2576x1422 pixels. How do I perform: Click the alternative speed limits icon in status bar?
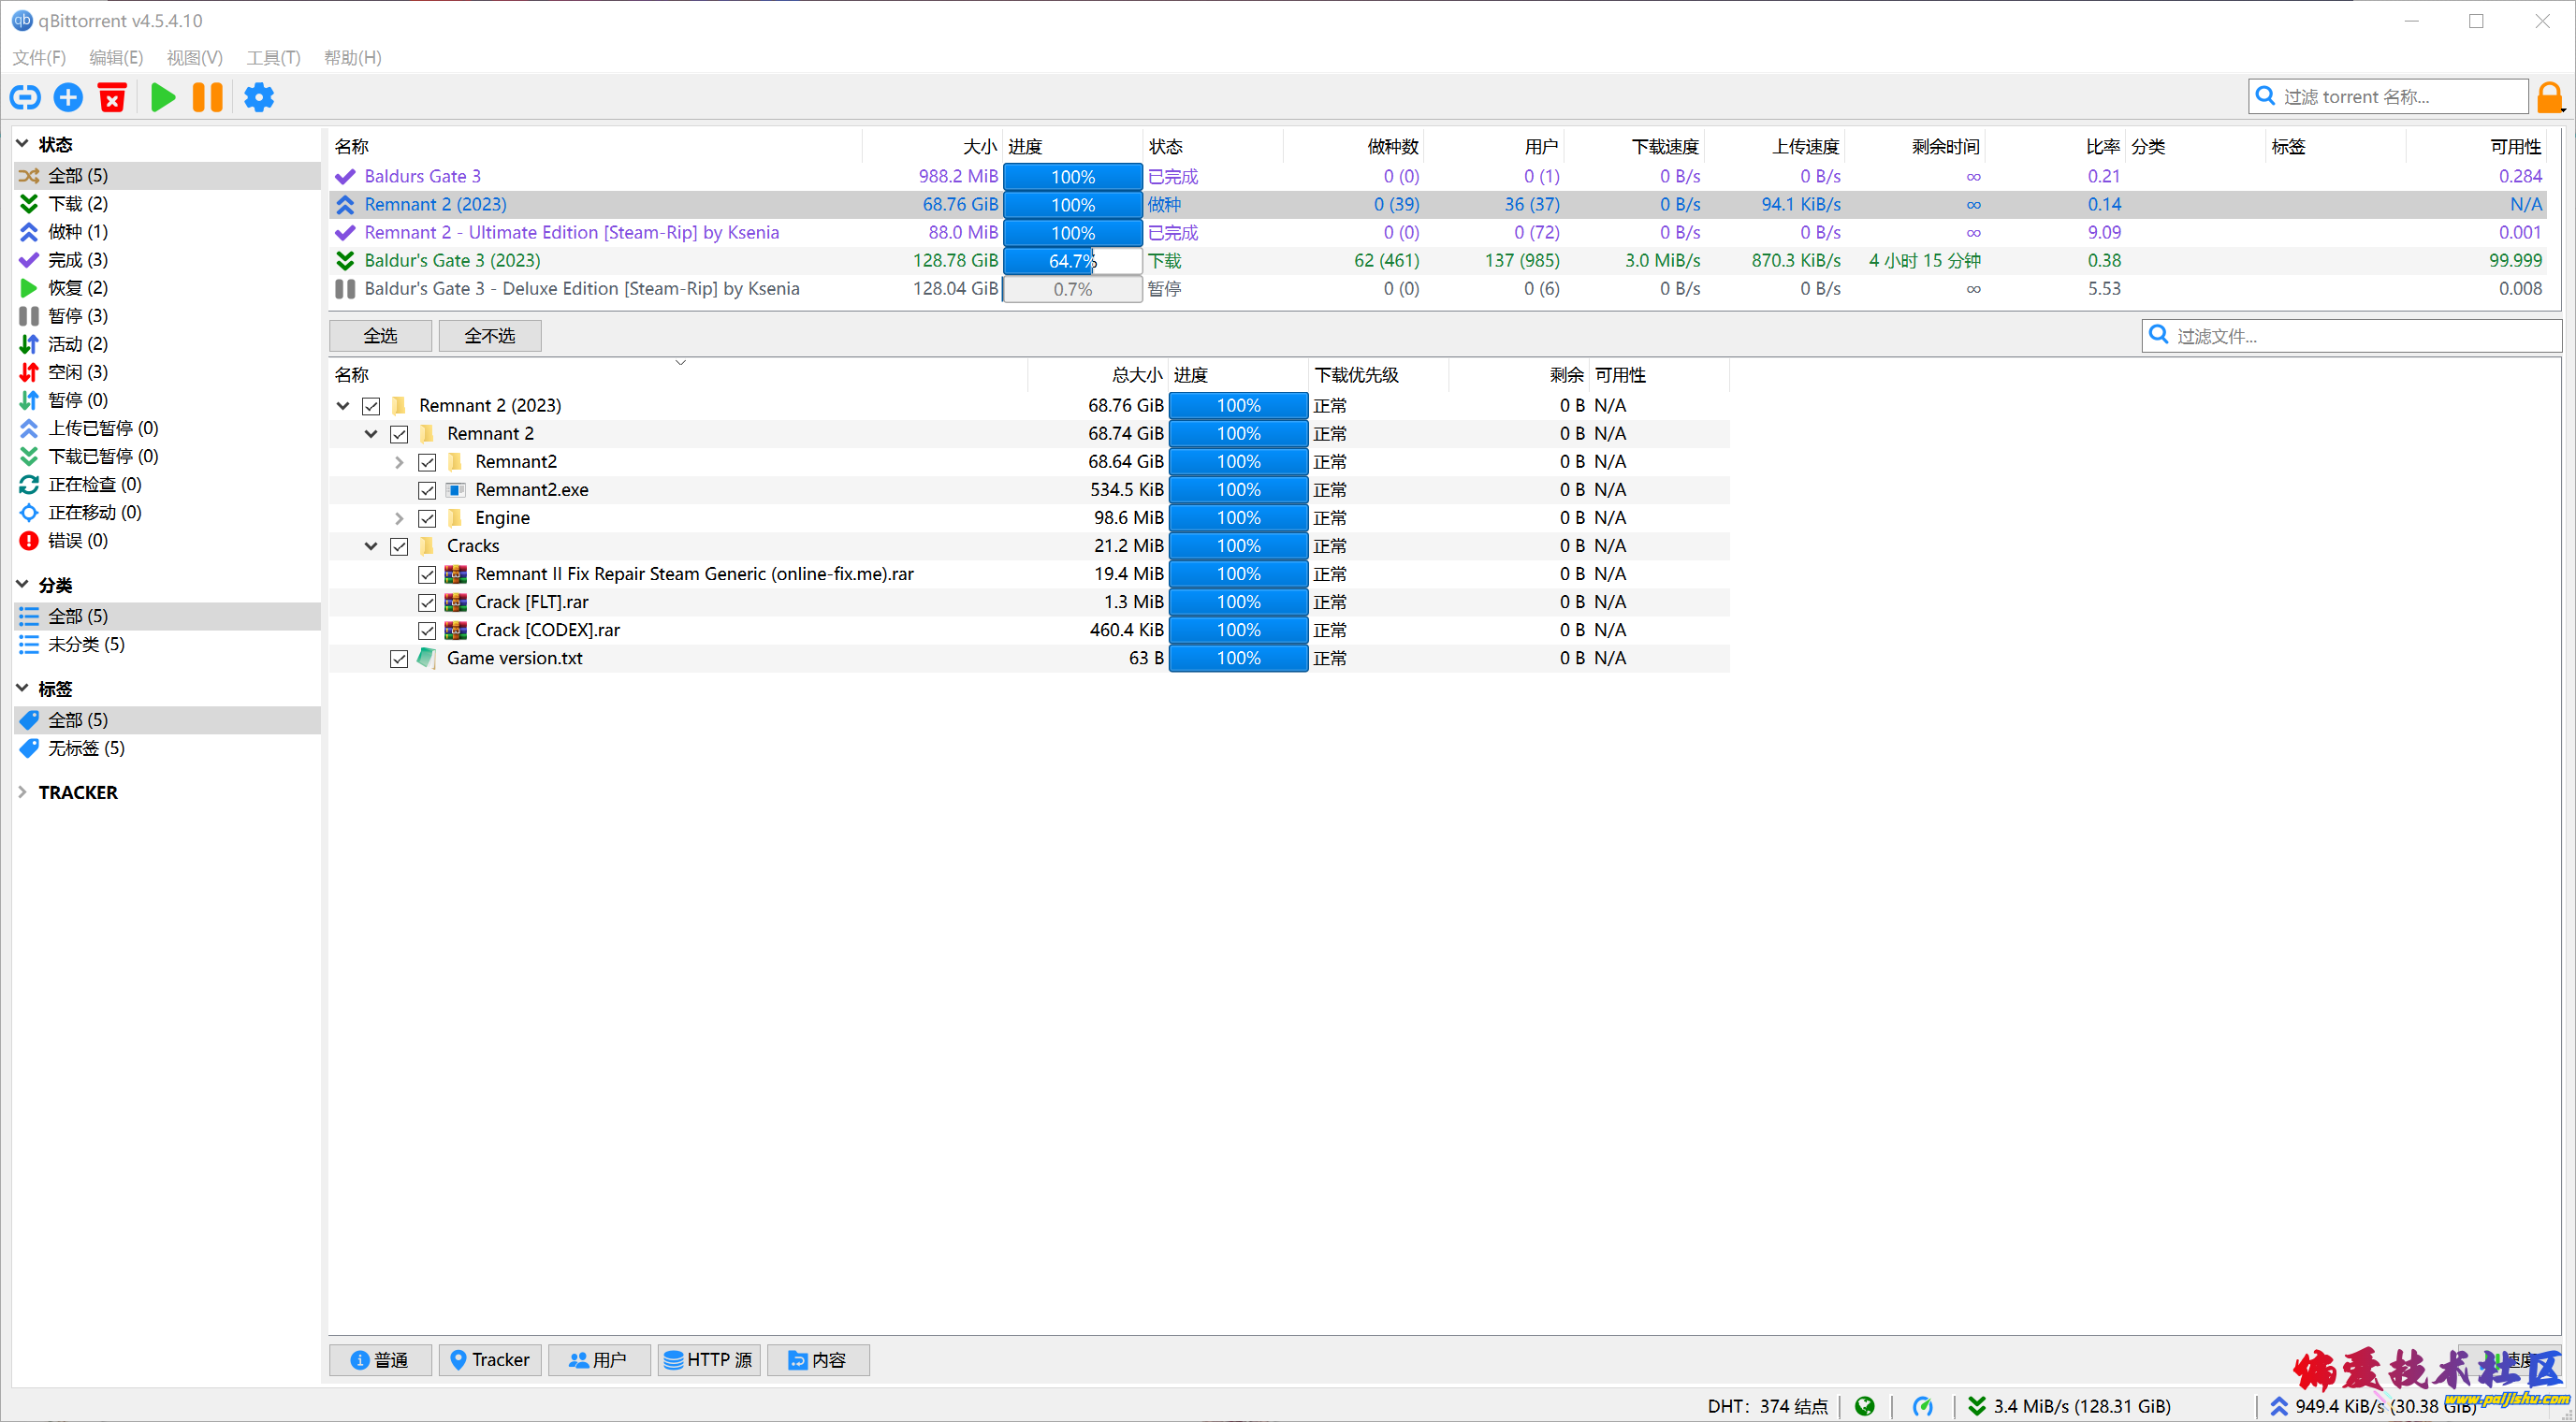coord(1922,1405)
